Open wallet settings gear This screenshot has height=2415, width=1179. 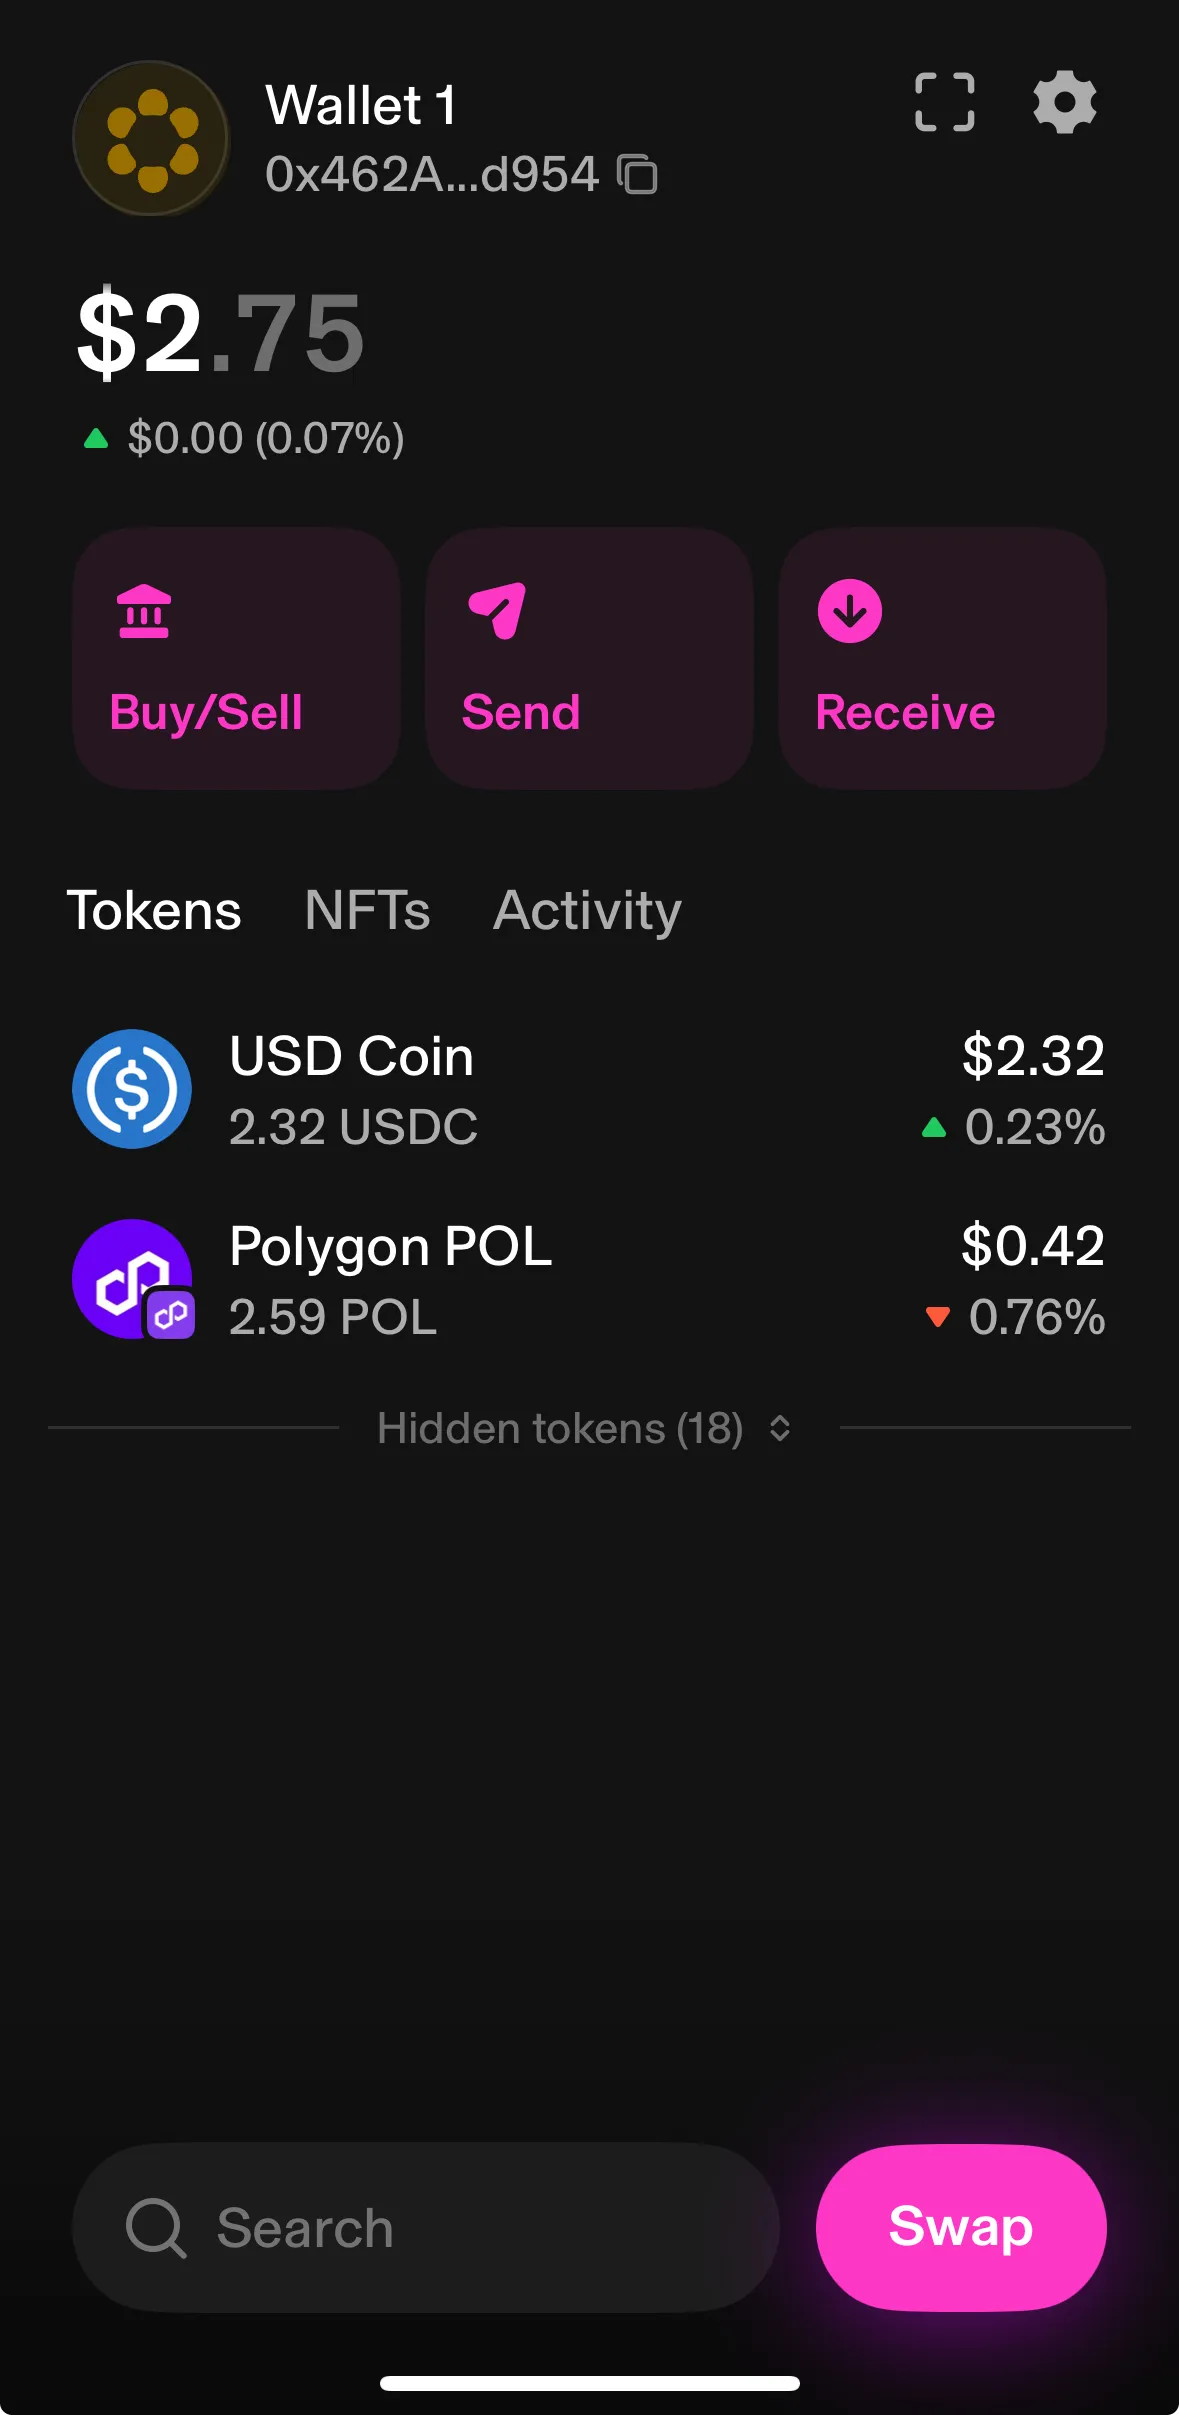pyautogui.click(x=1064, y=102)
